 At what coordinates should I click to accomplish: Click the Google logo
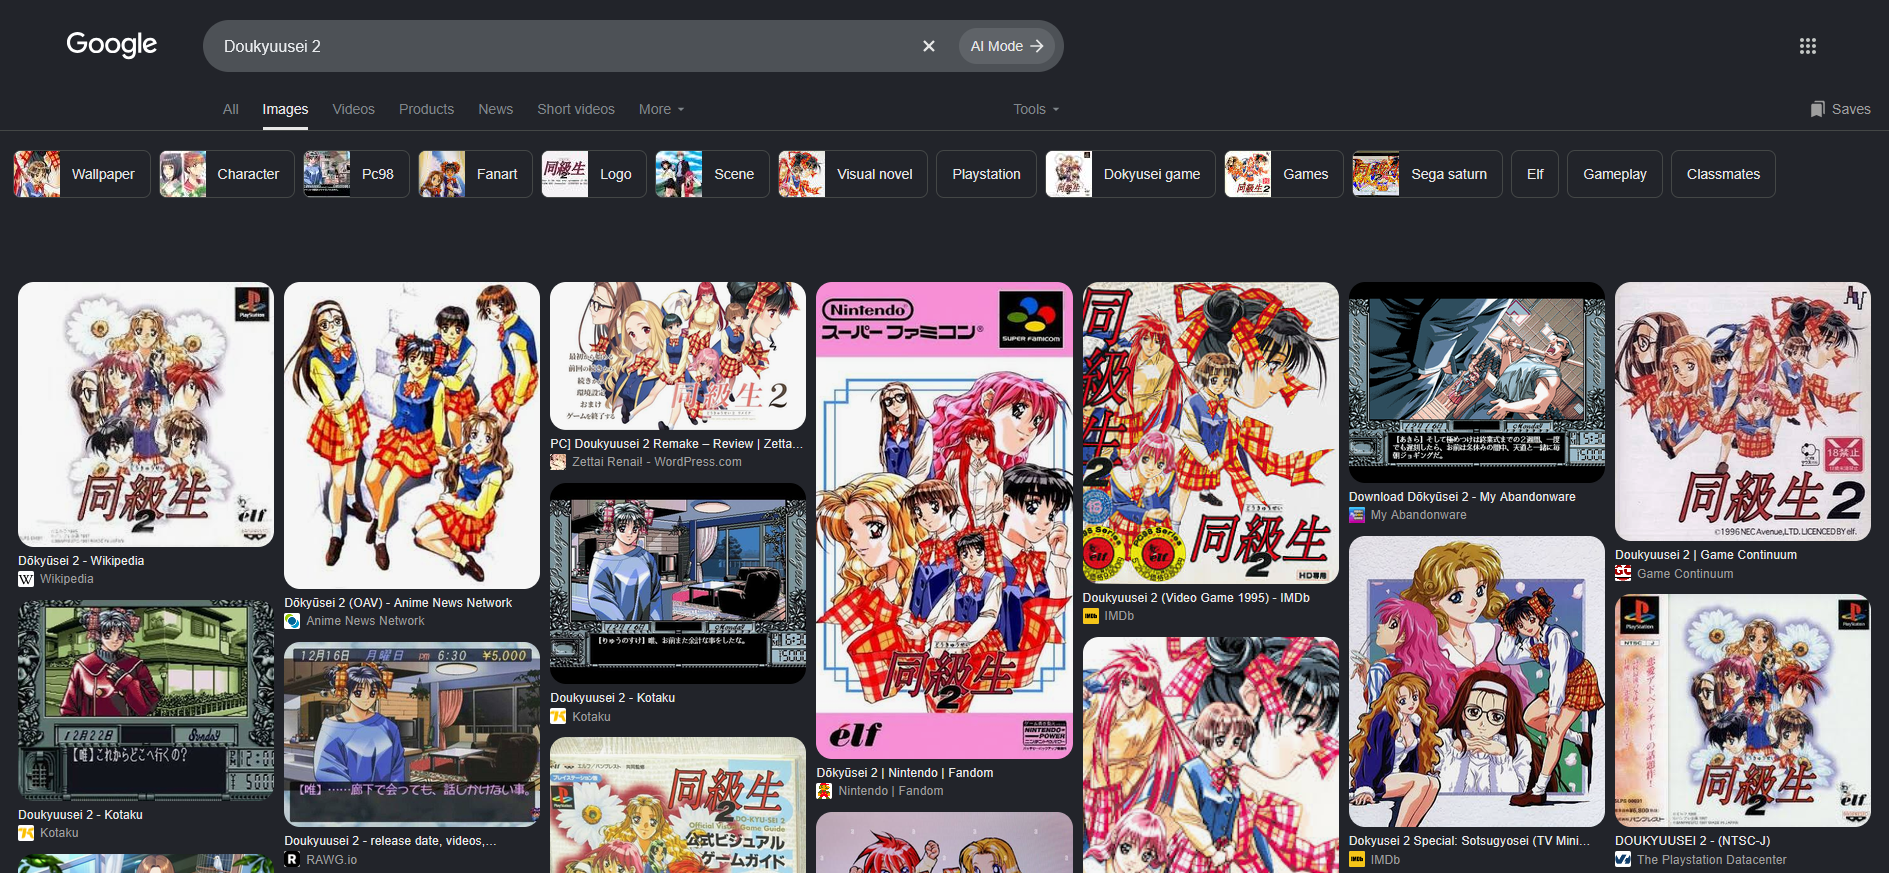click(112, 45)
